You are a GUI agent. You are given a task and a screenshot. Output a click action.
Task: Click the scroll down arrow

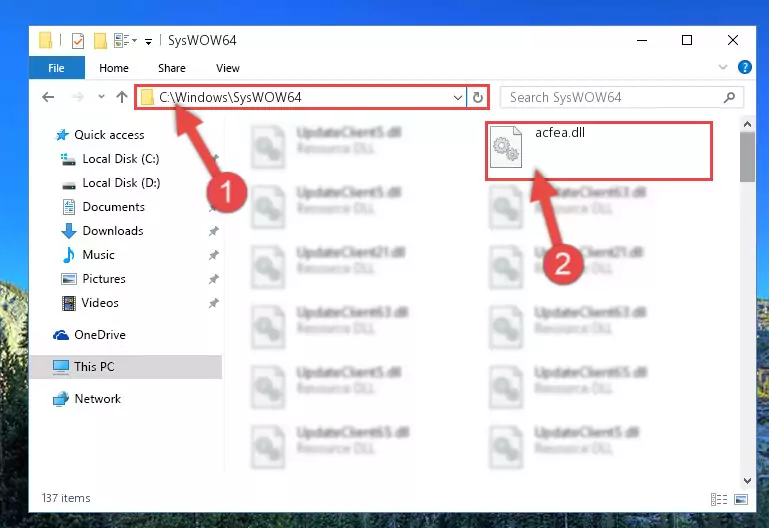point(747,481)
